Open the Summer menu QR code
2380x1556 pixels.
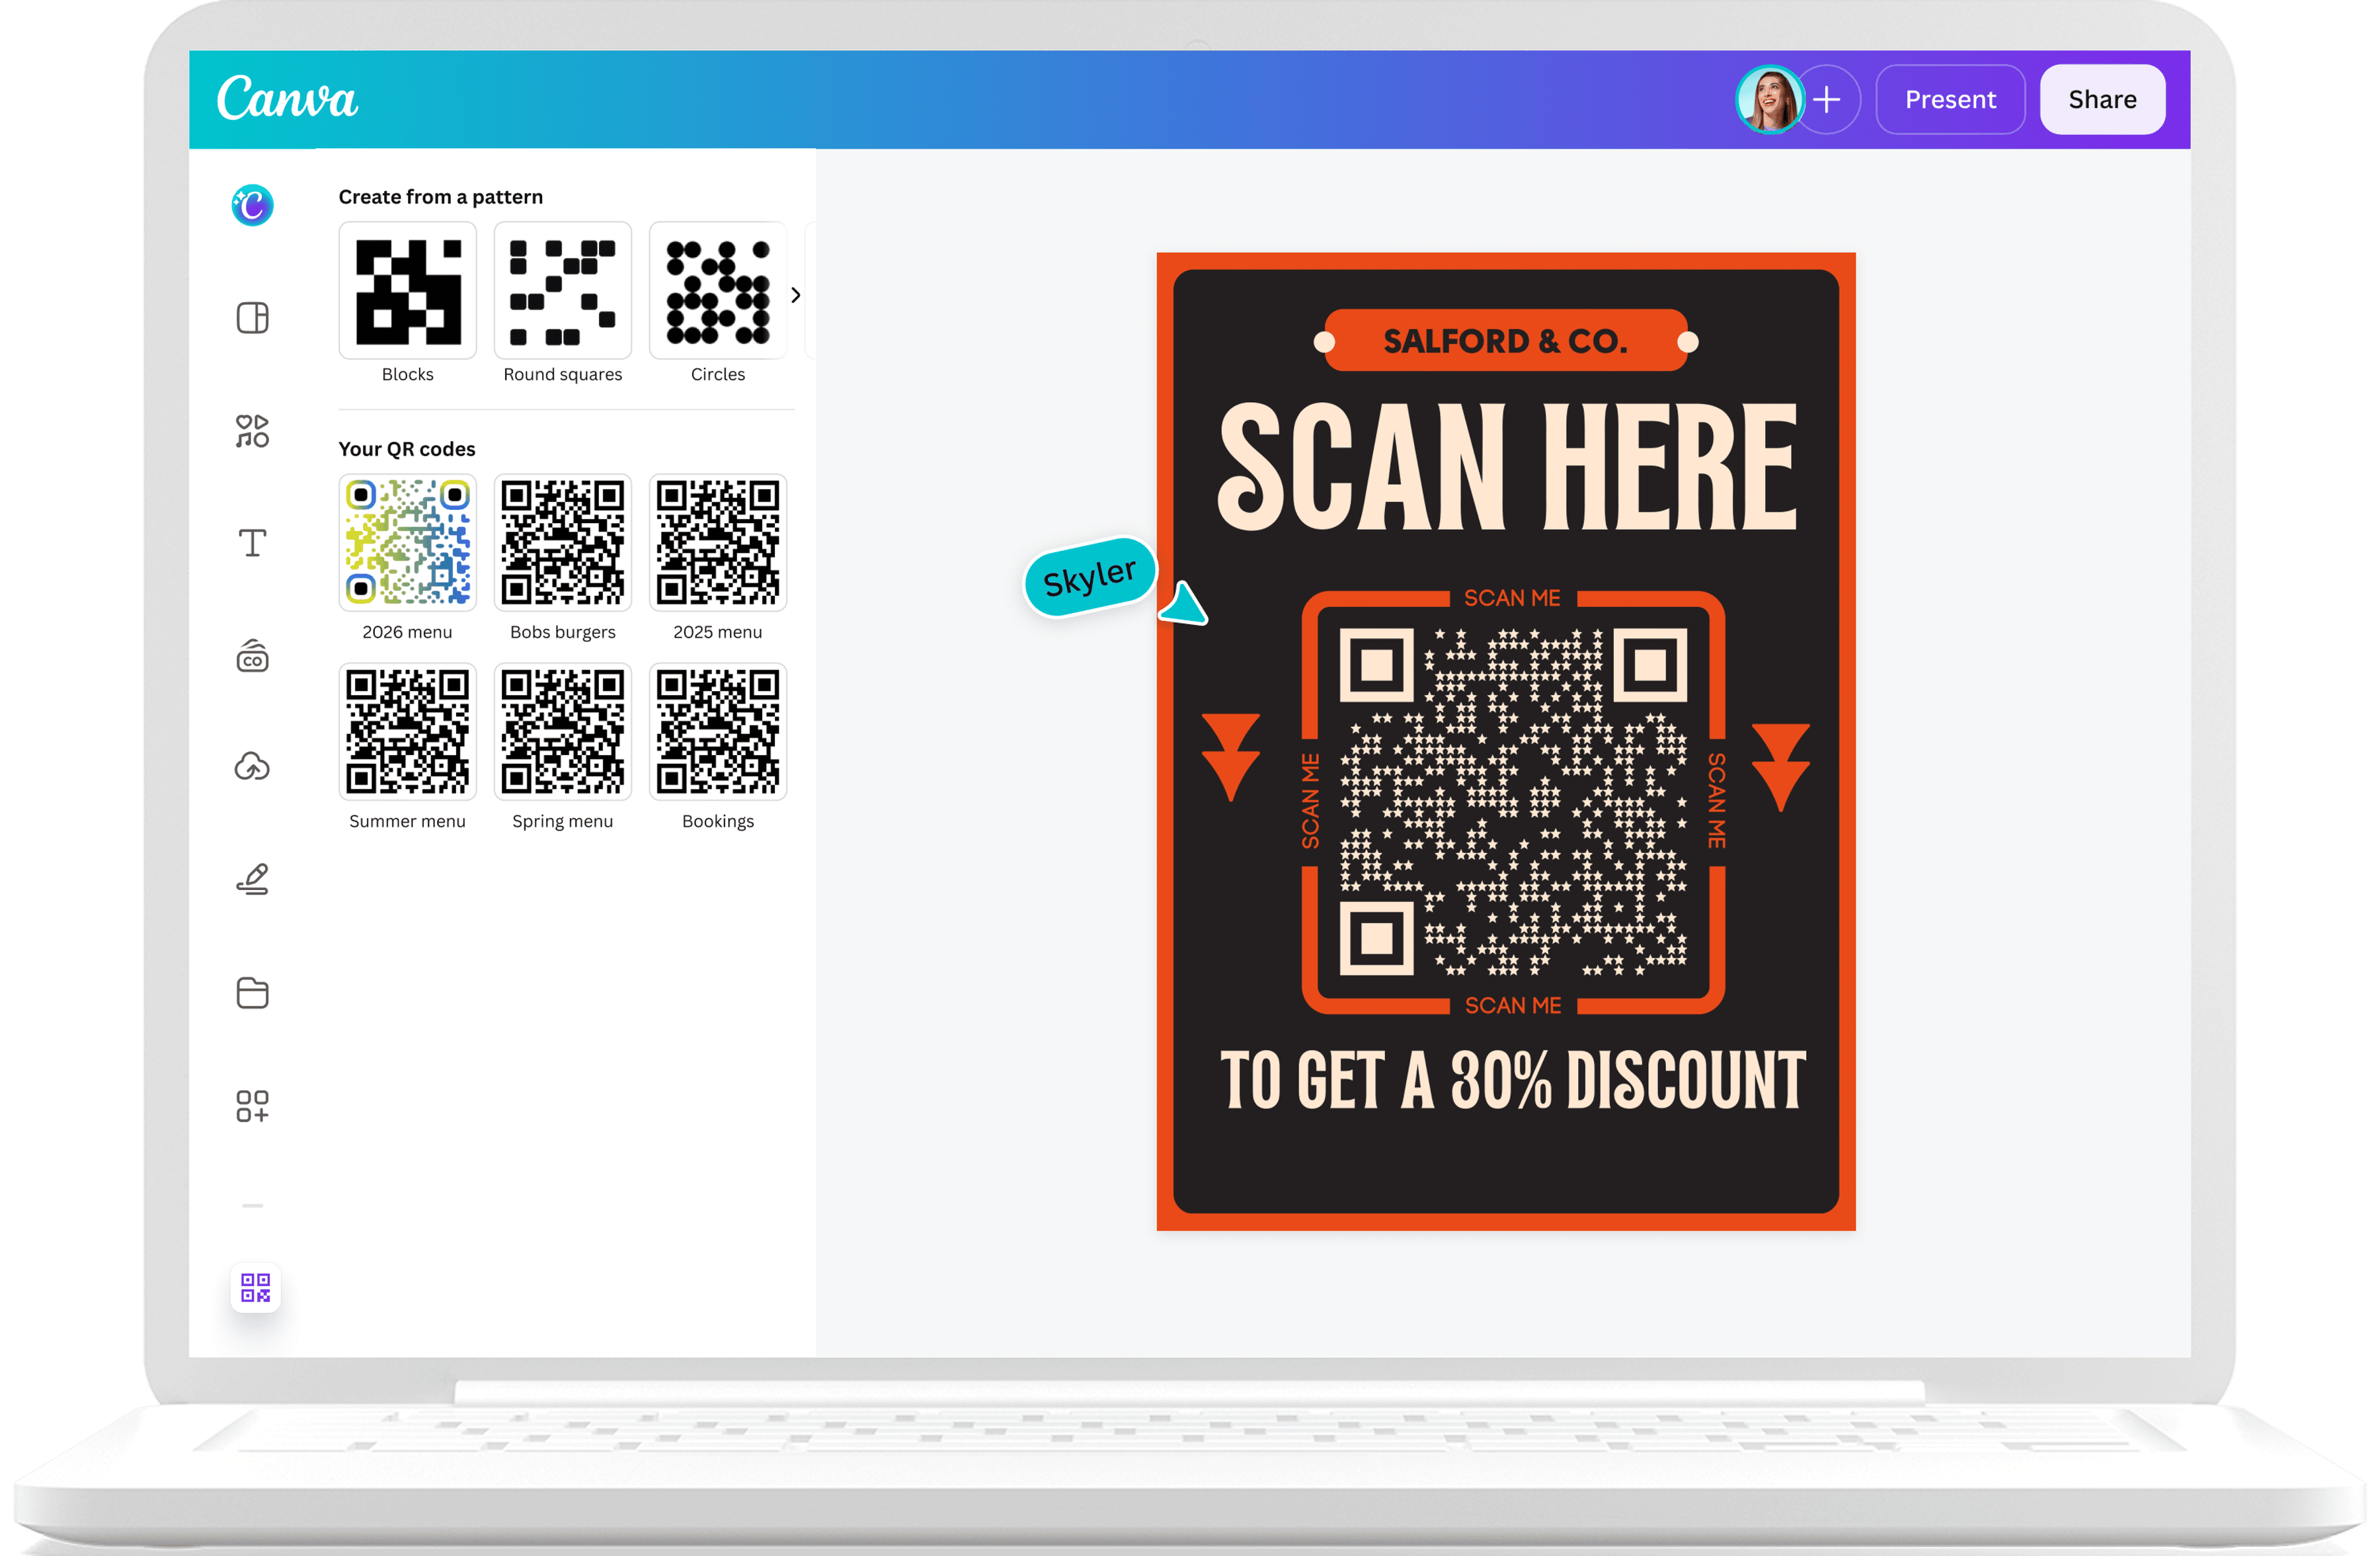point(407,731)
